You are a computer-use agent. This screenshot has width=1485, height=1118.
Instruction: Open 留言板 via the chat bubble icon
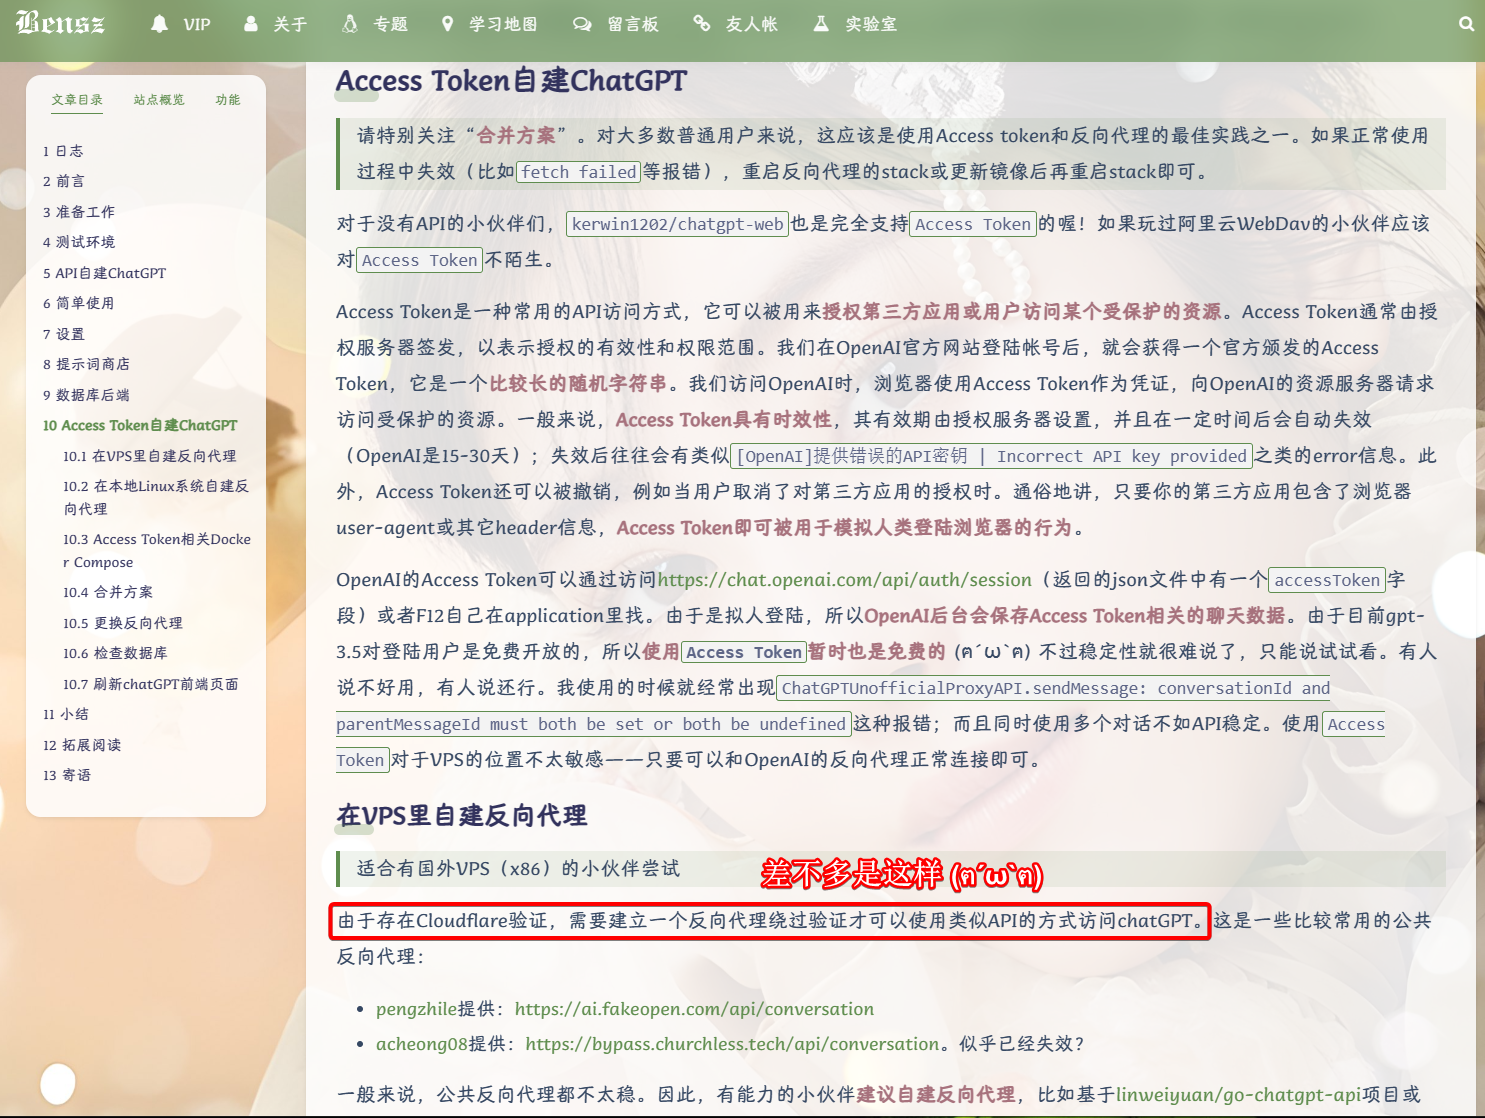[x=582, y=23]
